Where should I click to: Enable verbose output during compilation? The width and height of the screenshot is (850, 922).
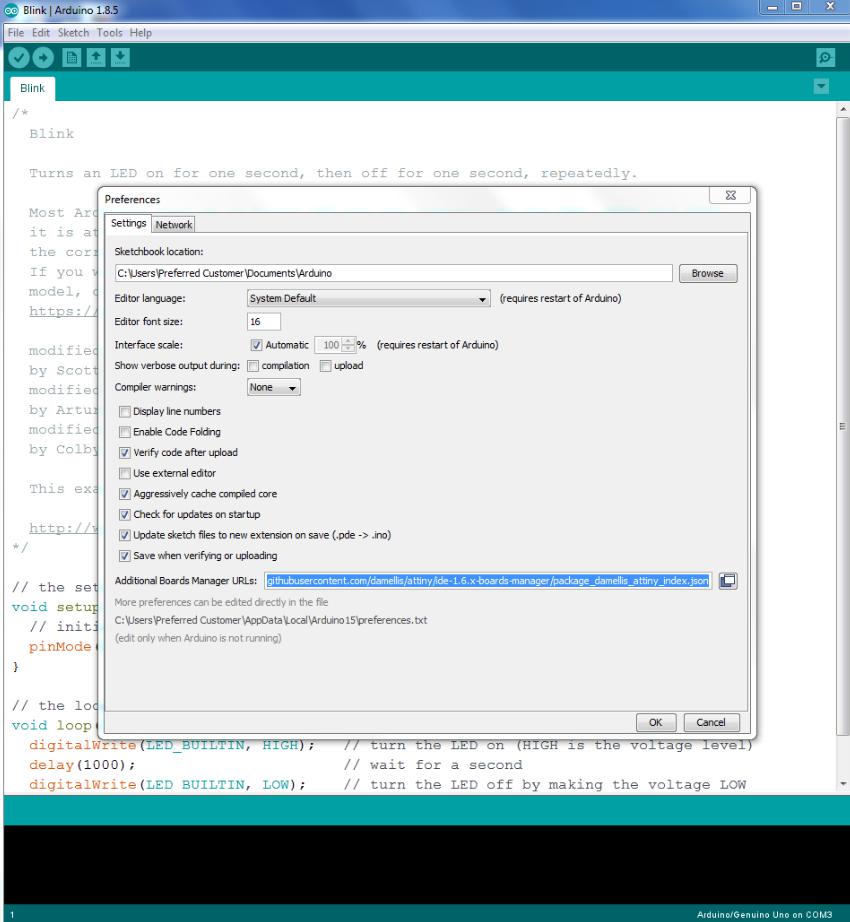coord(253,366)
